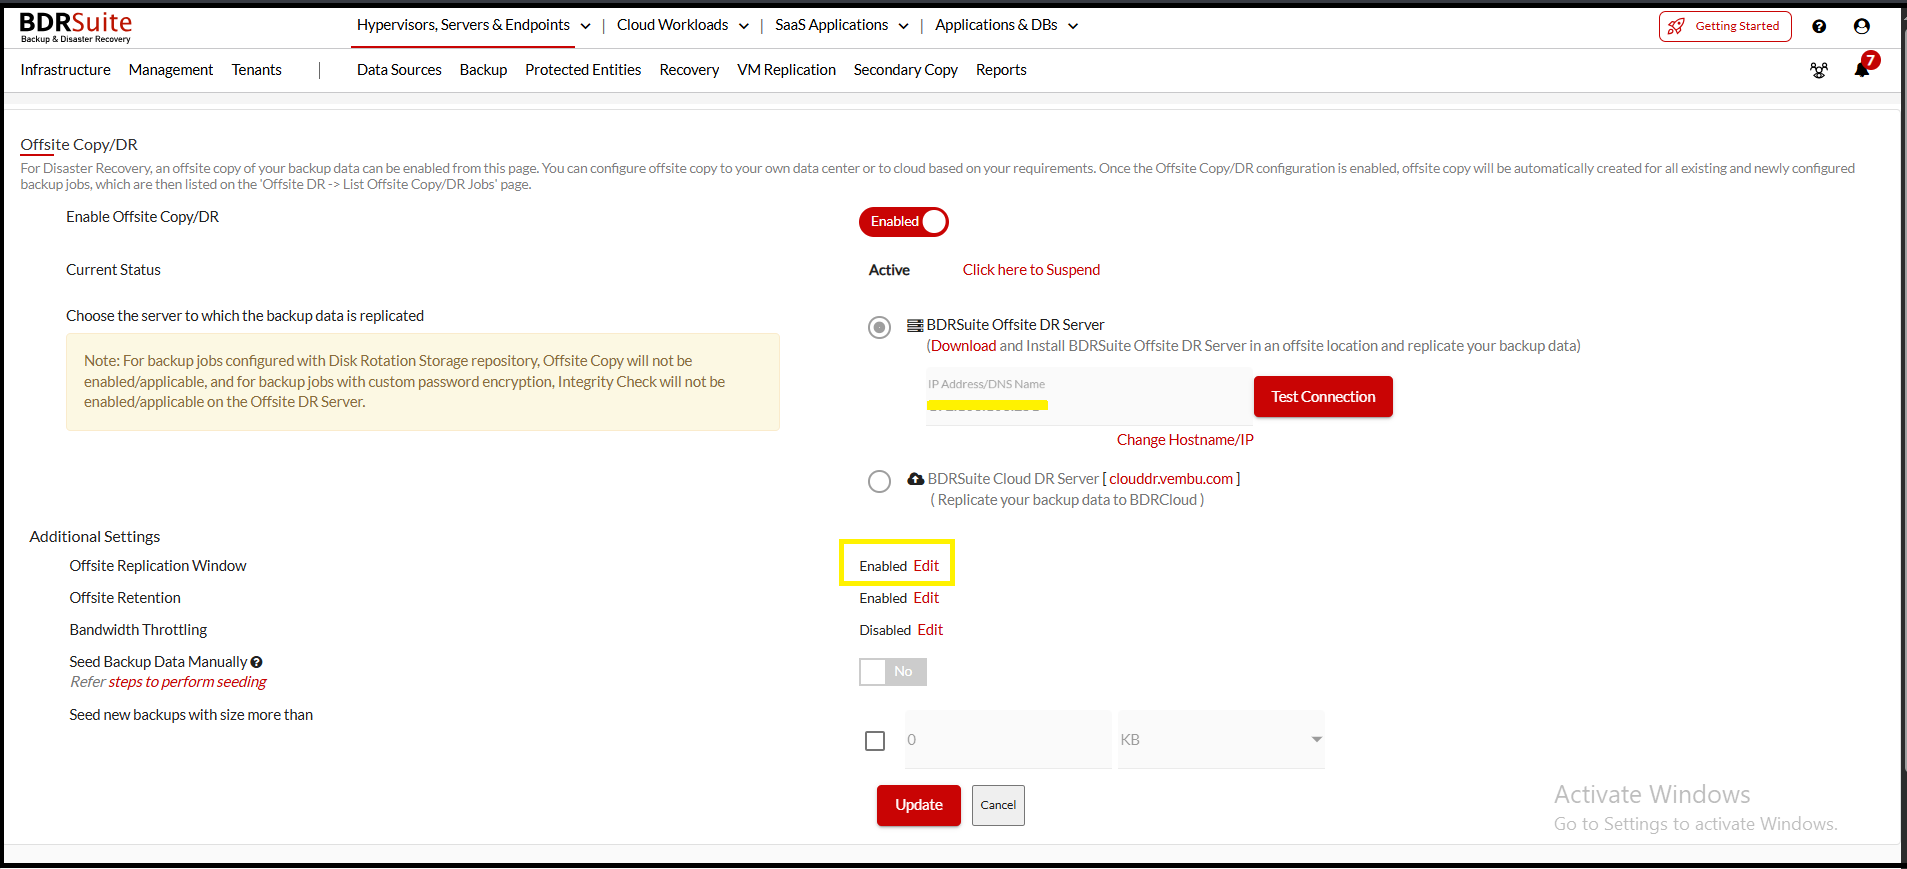1907x869 pixels.
Task: Open the clouddr.vembu.com link
Action: (x=1171, y=479)
